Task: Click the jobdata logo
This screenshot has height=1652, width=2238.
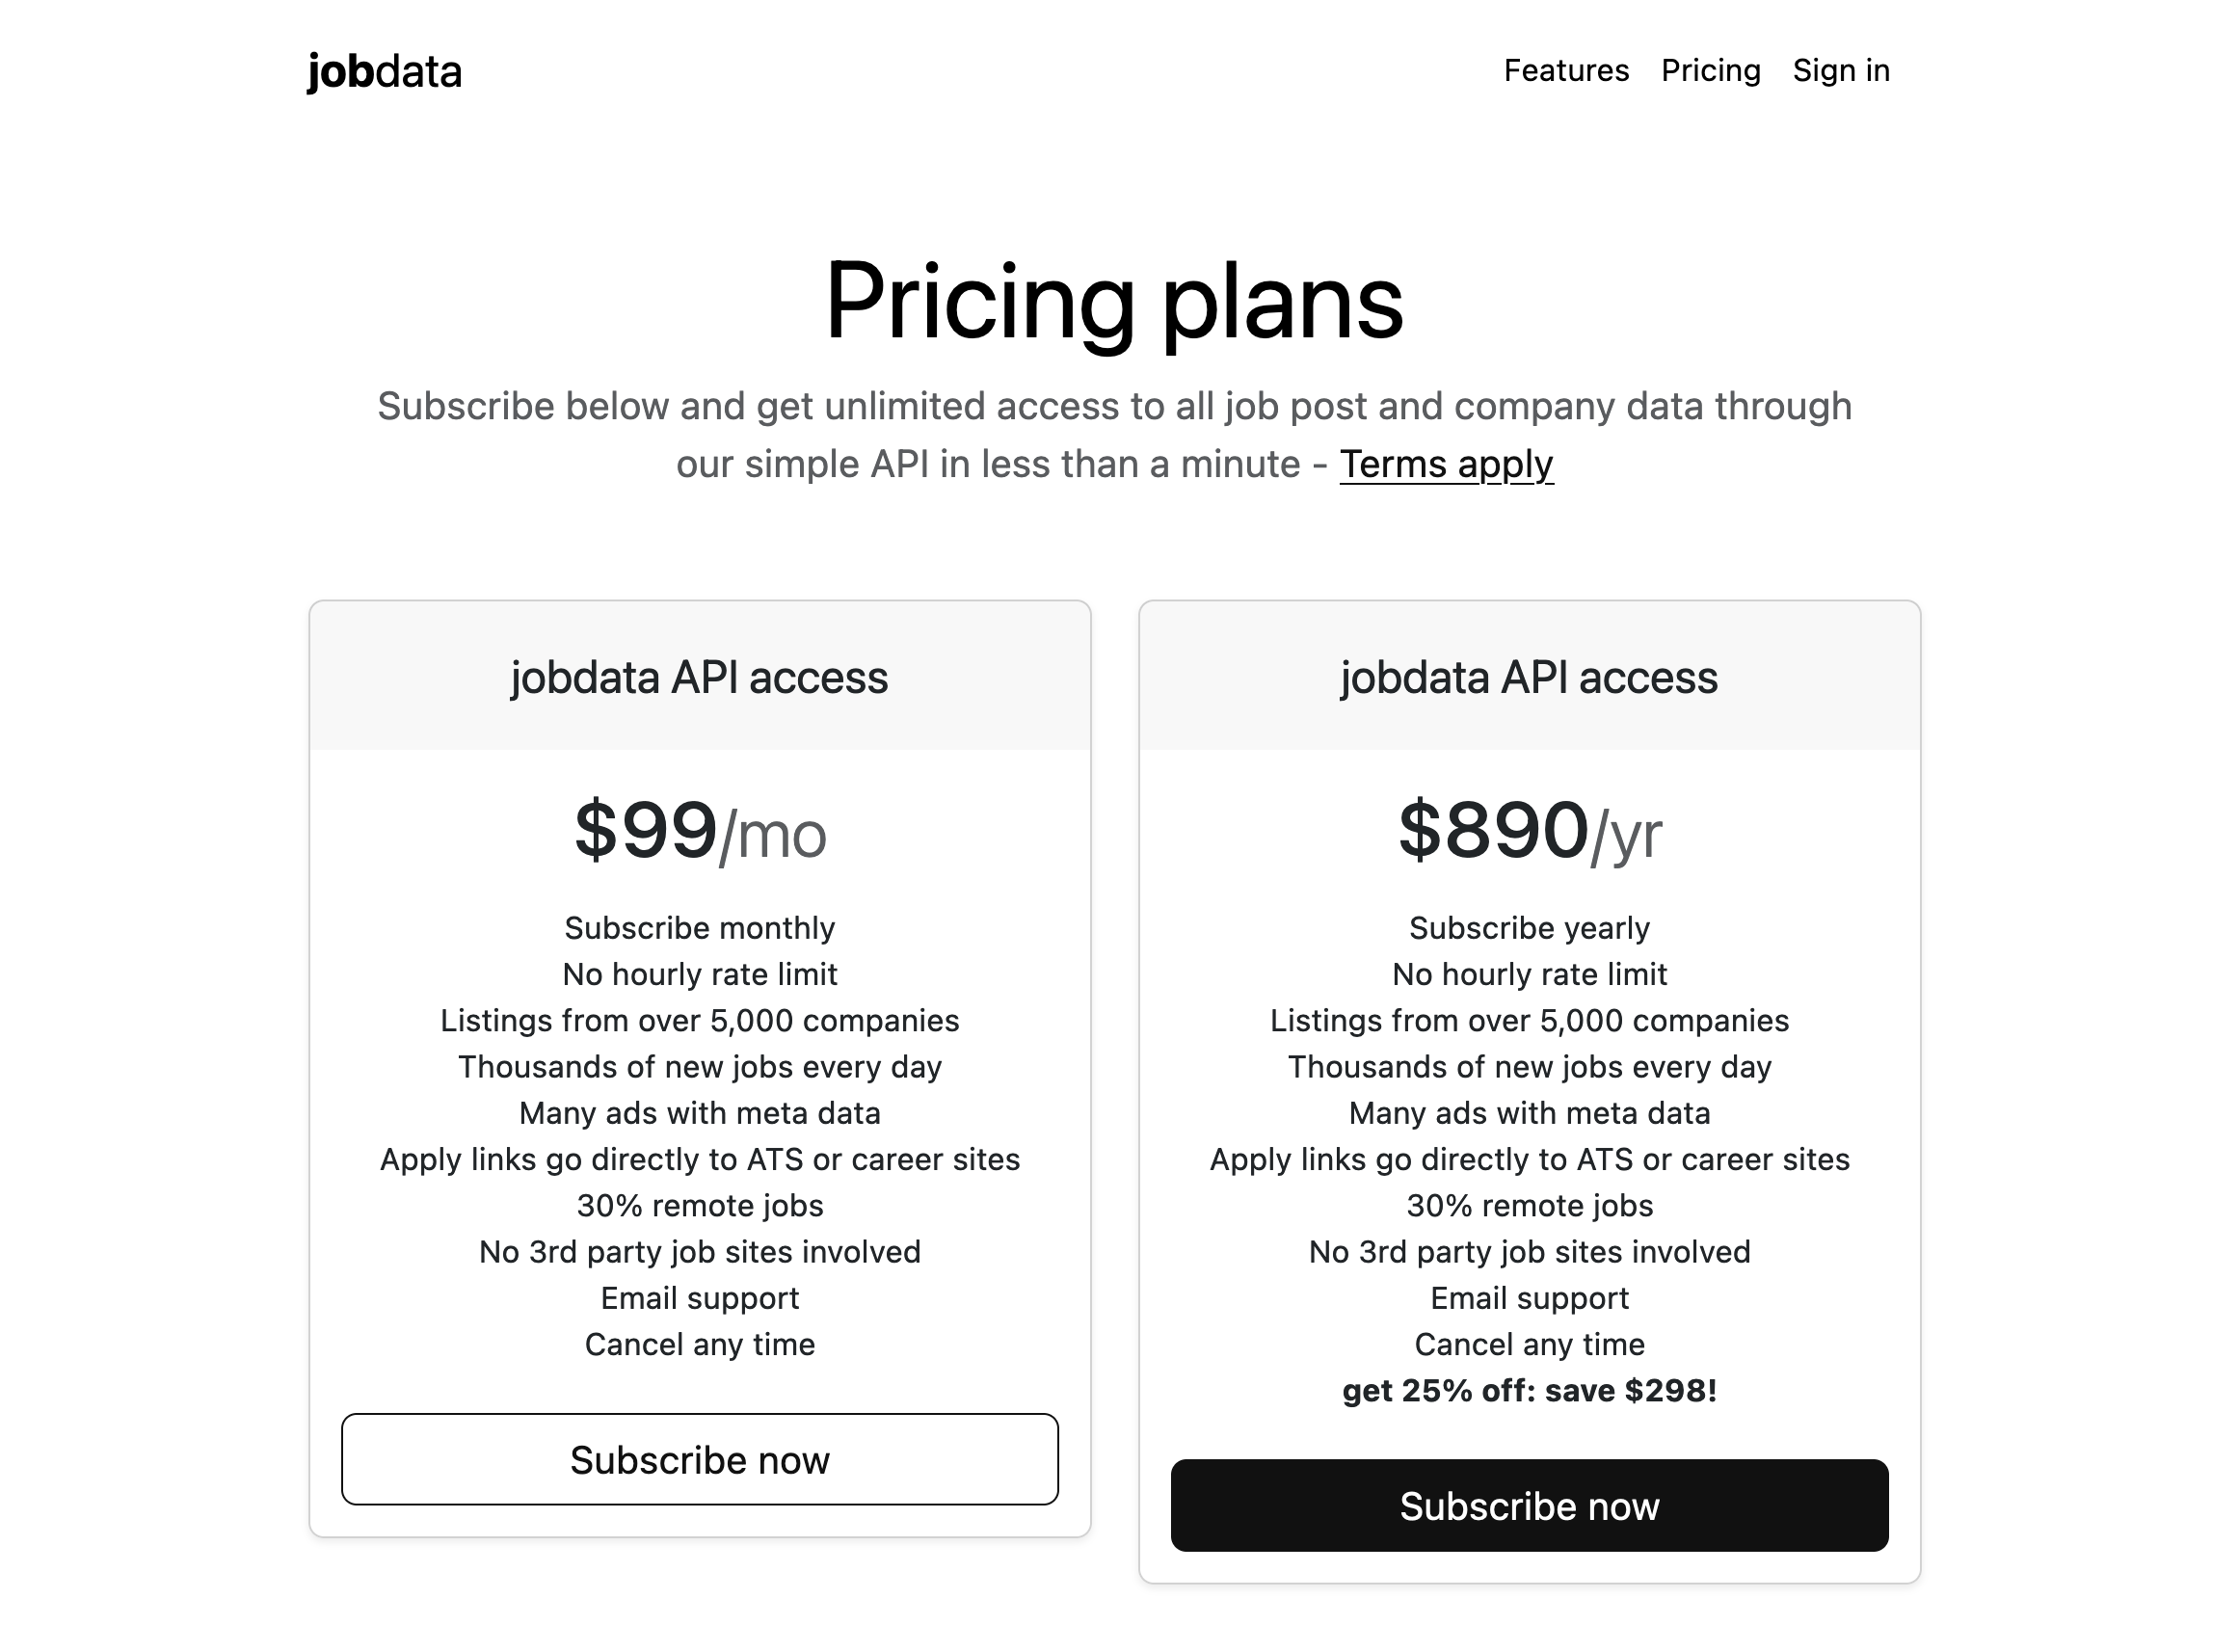Action: tap(384, 72)
